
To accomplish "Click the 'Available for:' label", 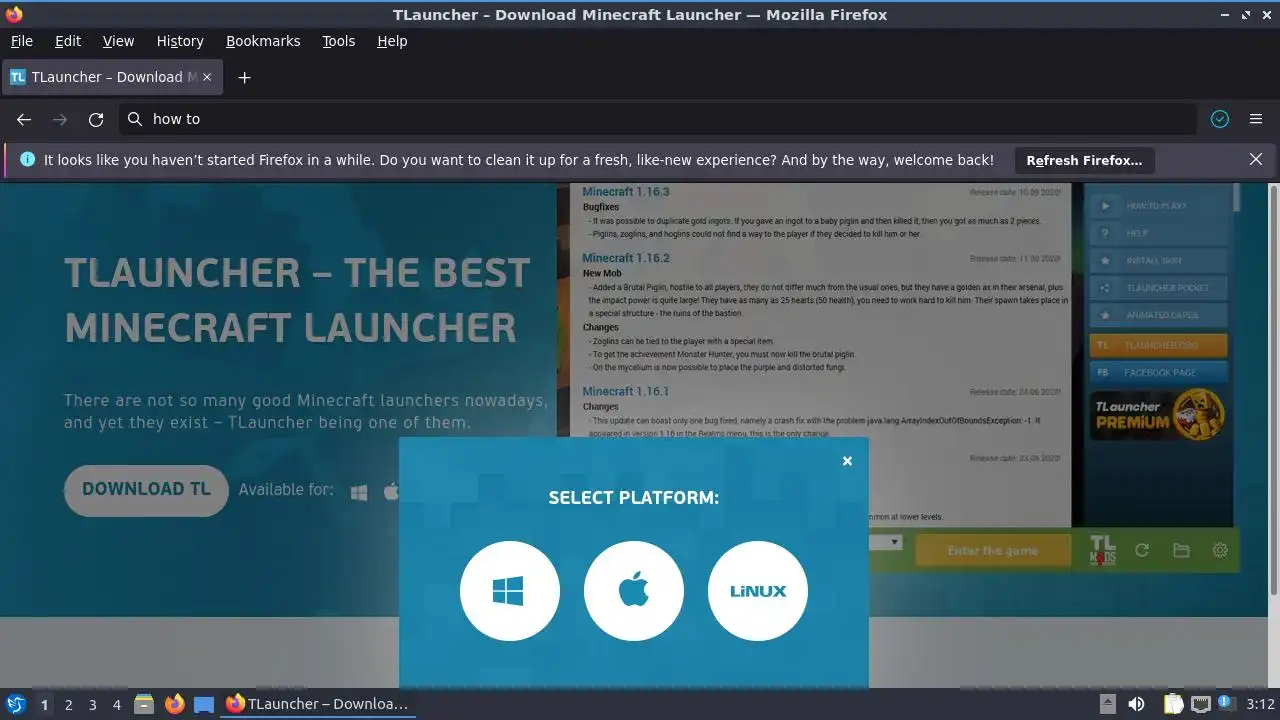I will [x=286, y=490].
